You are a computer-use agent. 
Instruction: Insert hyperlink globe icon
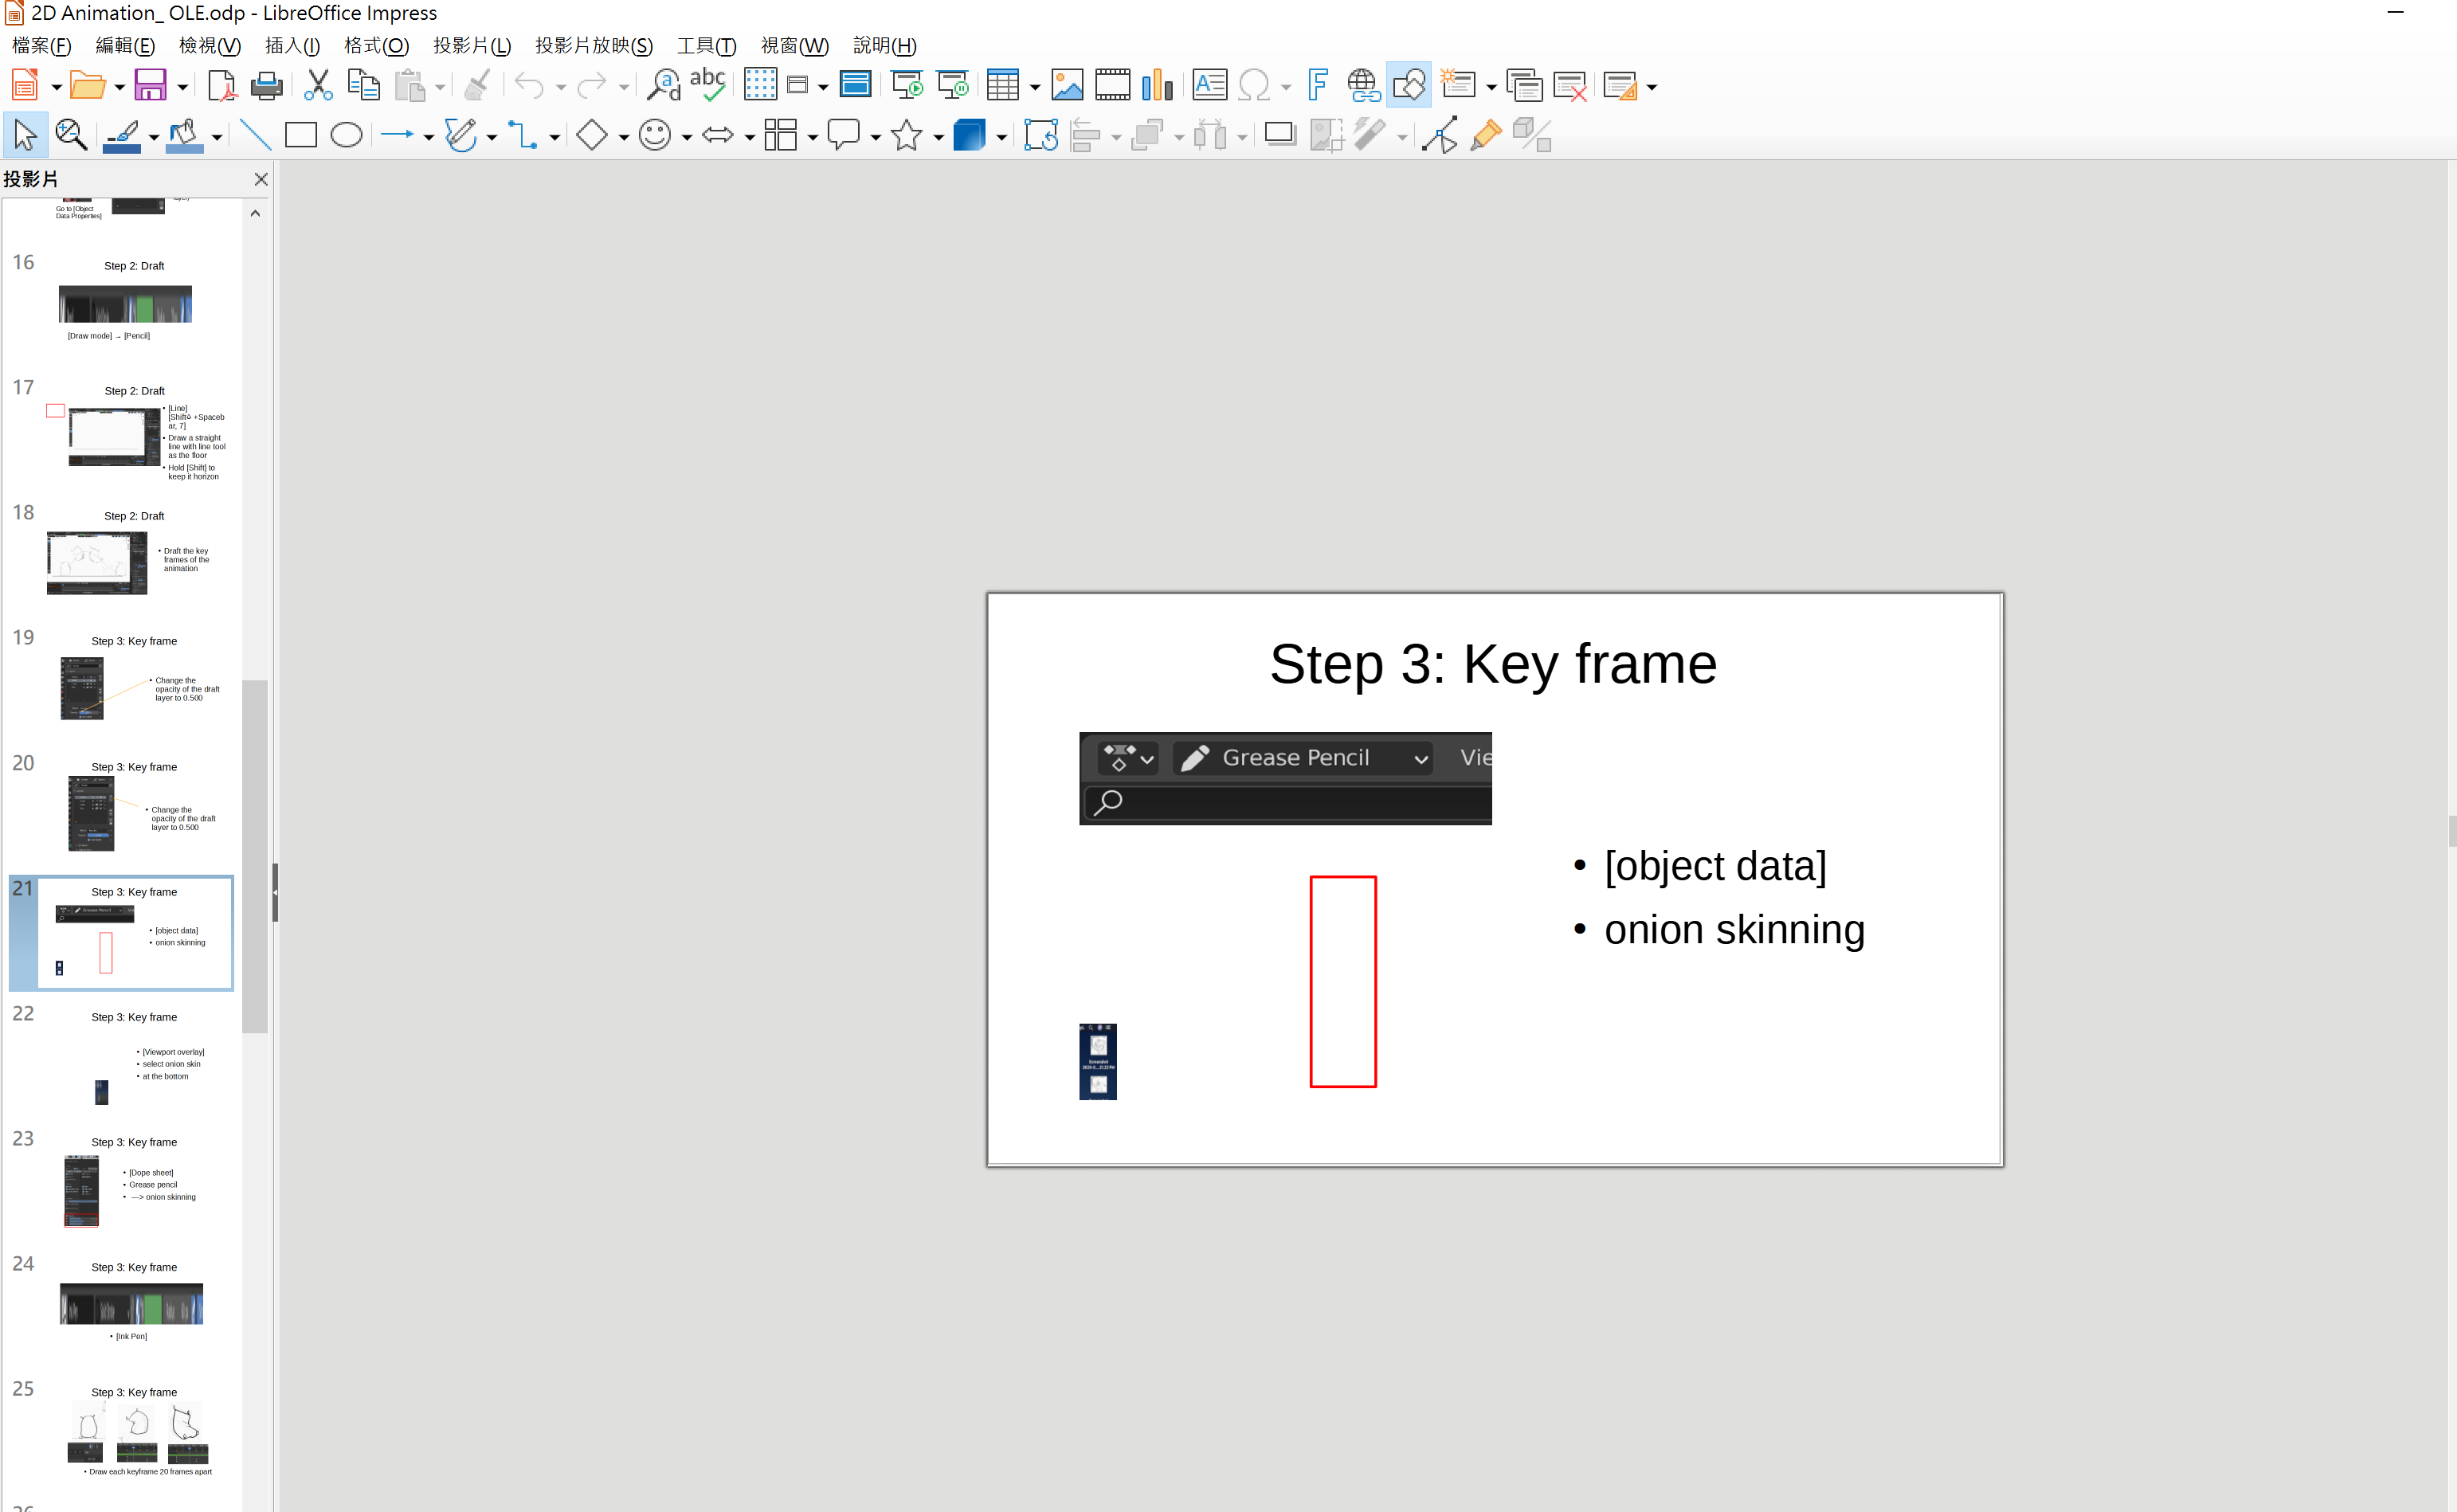coord(1363,86)
